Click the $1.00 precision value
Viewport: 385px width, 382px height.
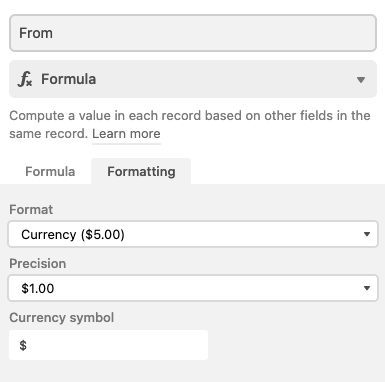(x=38, y=288)
